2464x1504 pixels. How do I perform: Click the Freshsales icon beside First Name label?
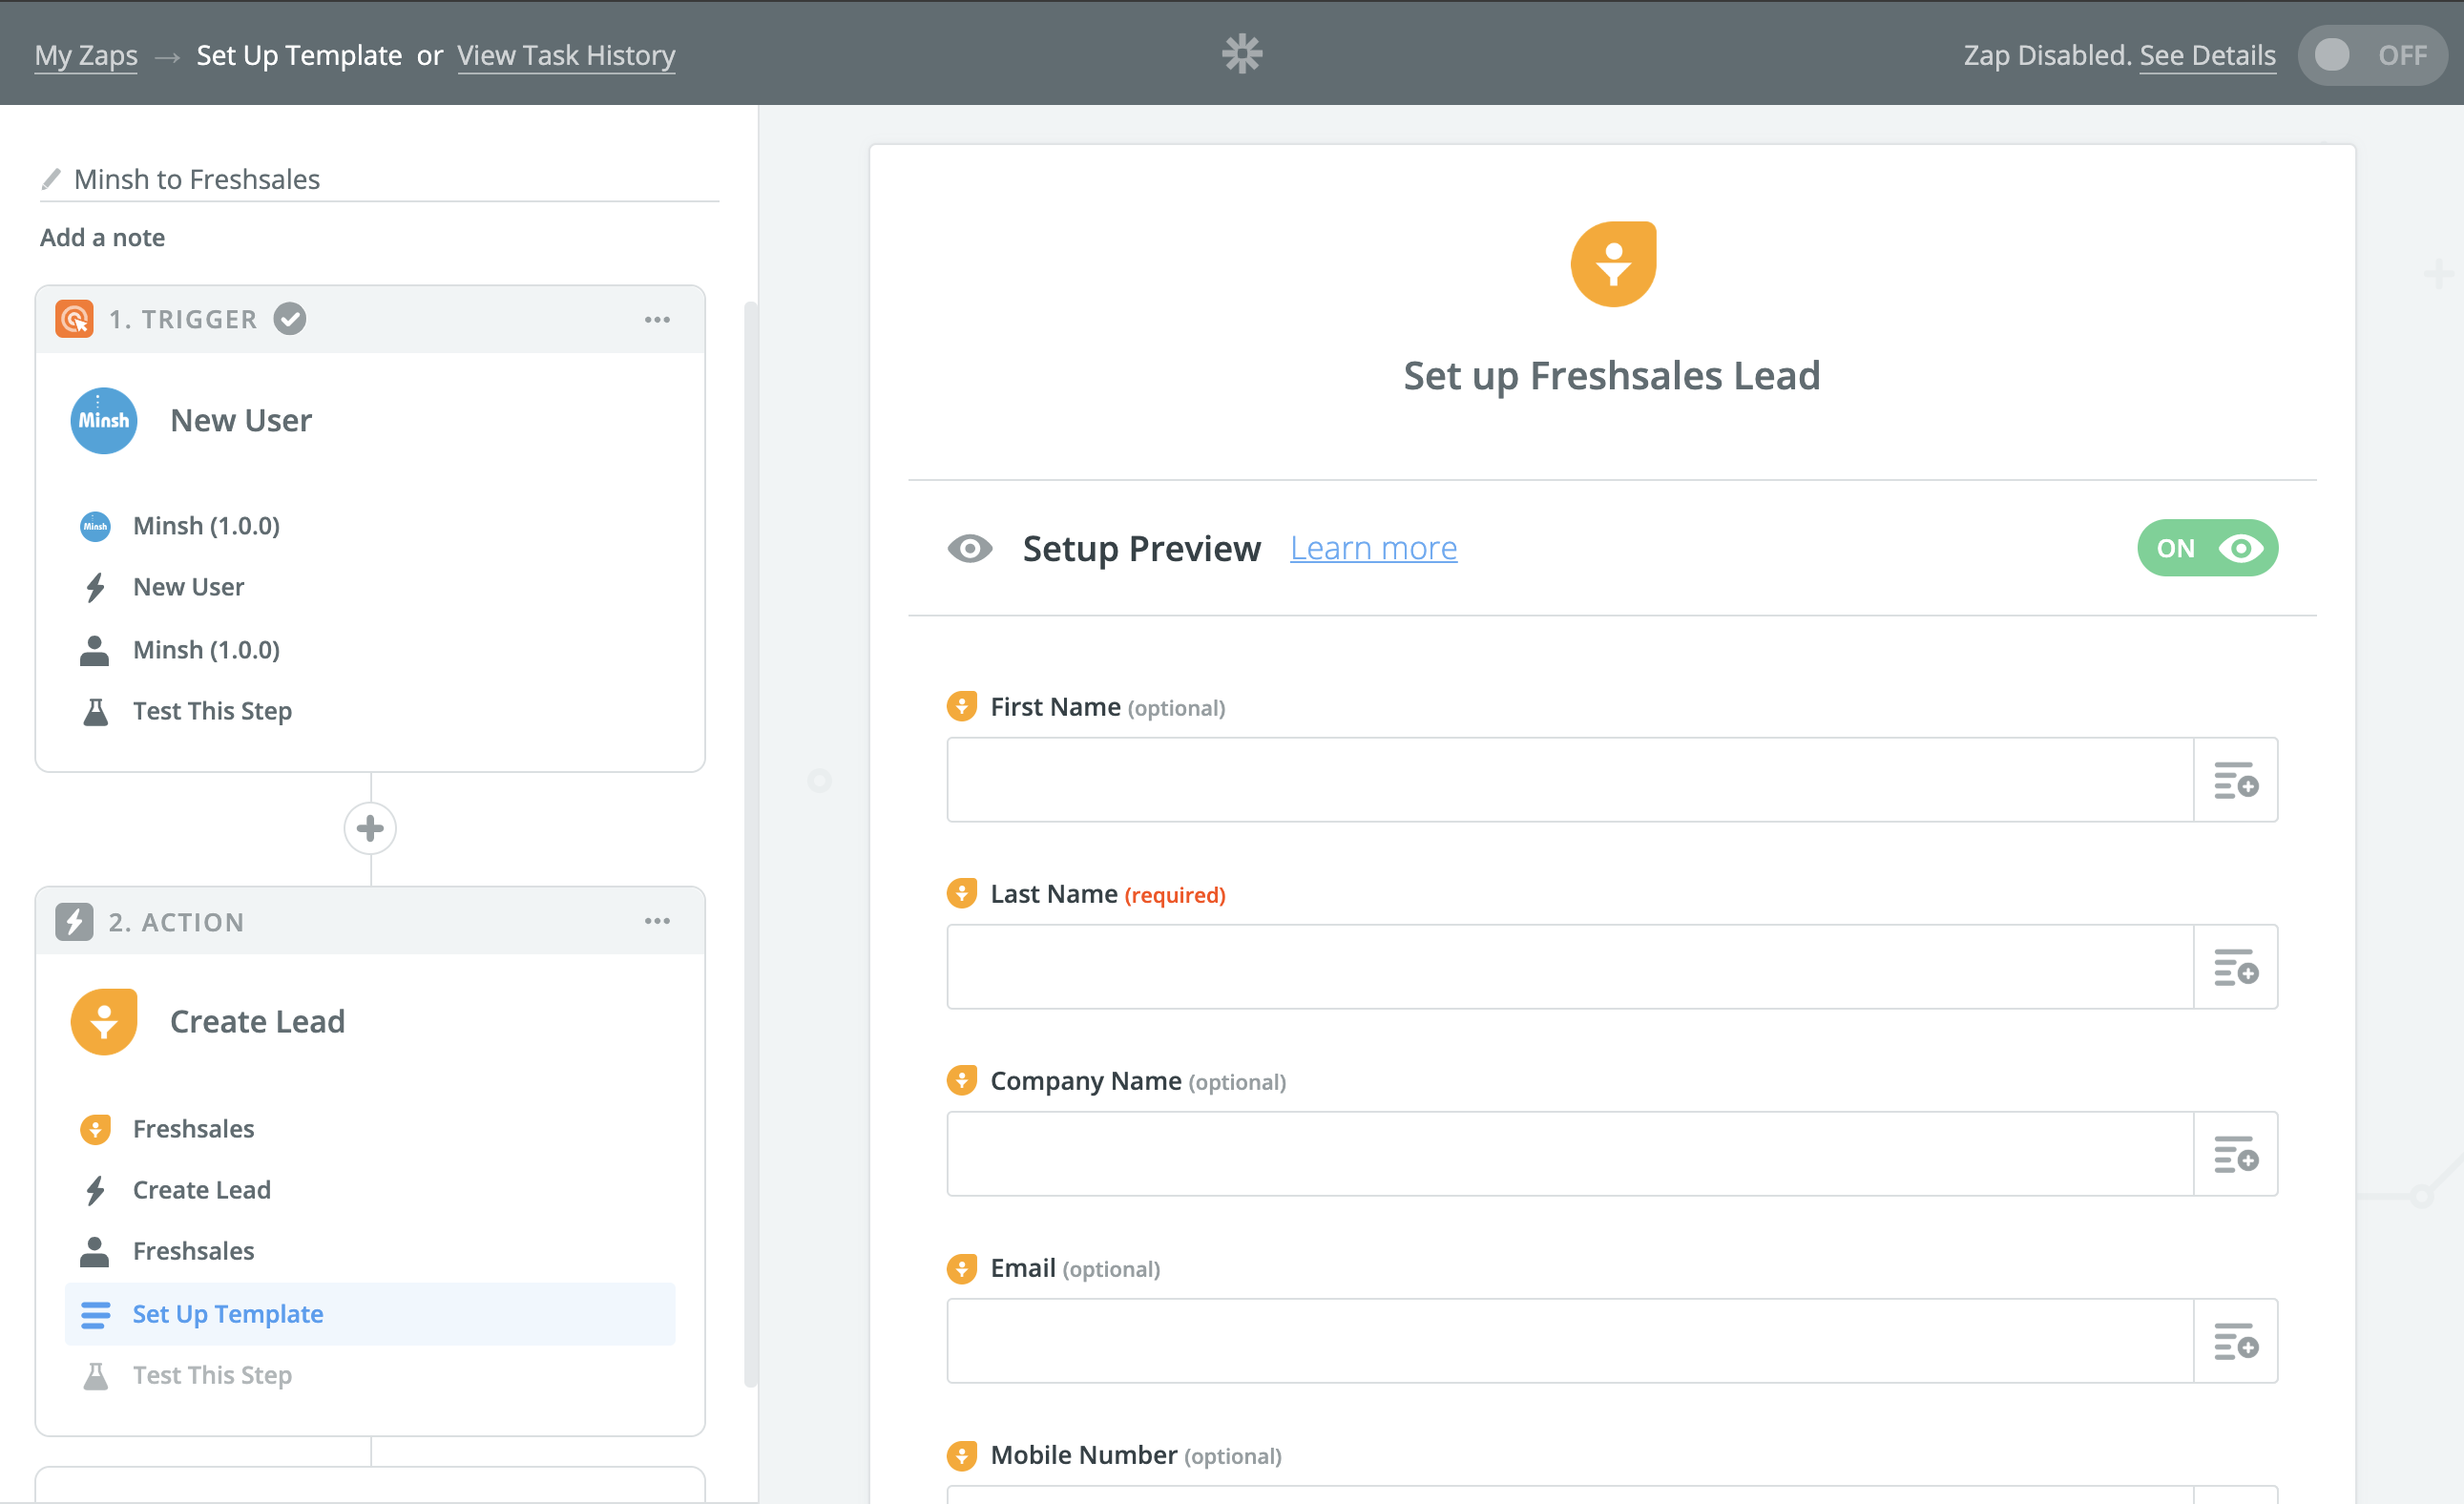pos(961,706)
